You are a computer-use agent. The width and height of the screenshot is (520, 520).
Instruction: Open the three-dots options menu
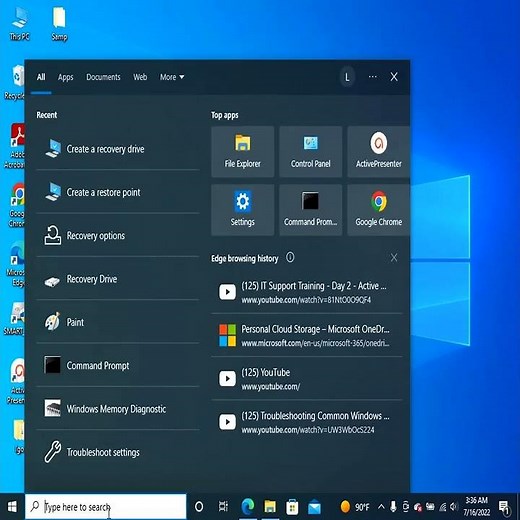(x=373, y=77)
